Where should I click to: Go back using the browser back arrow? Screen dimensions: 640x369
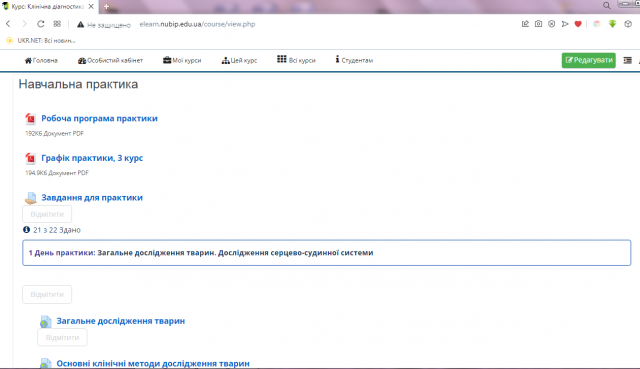pyautogui.click(x=8, y=24)
